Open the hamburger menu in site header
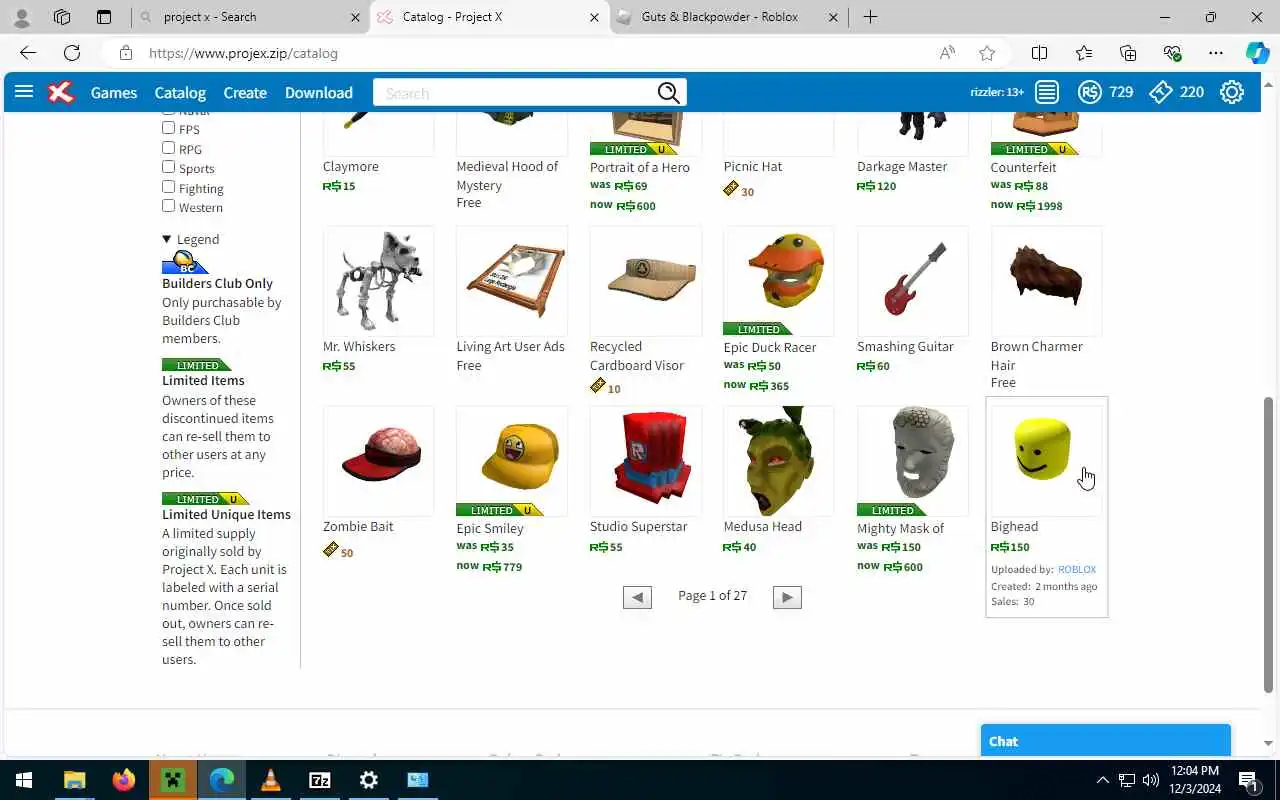 click(x=24, y=92)
